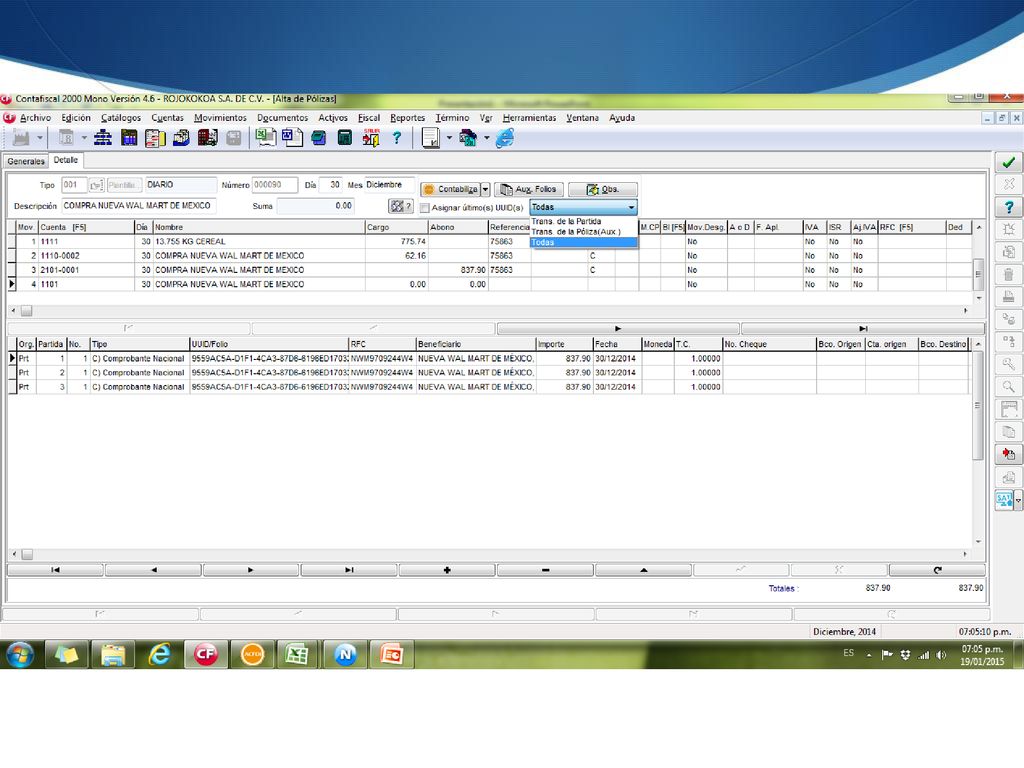Screen dimensions: 1024x768
Task: Click cell '13.755 KG CEREAL'
Action: (x=259, y=242)
